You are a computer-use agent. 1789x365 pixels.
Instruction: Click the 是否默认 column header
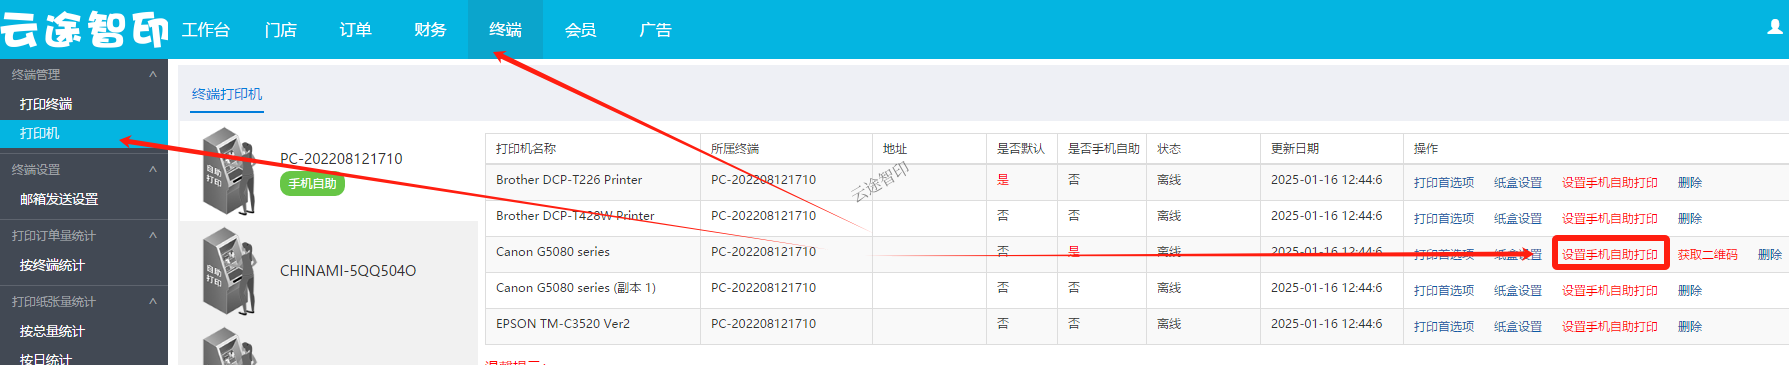[x=1021, y=149]
